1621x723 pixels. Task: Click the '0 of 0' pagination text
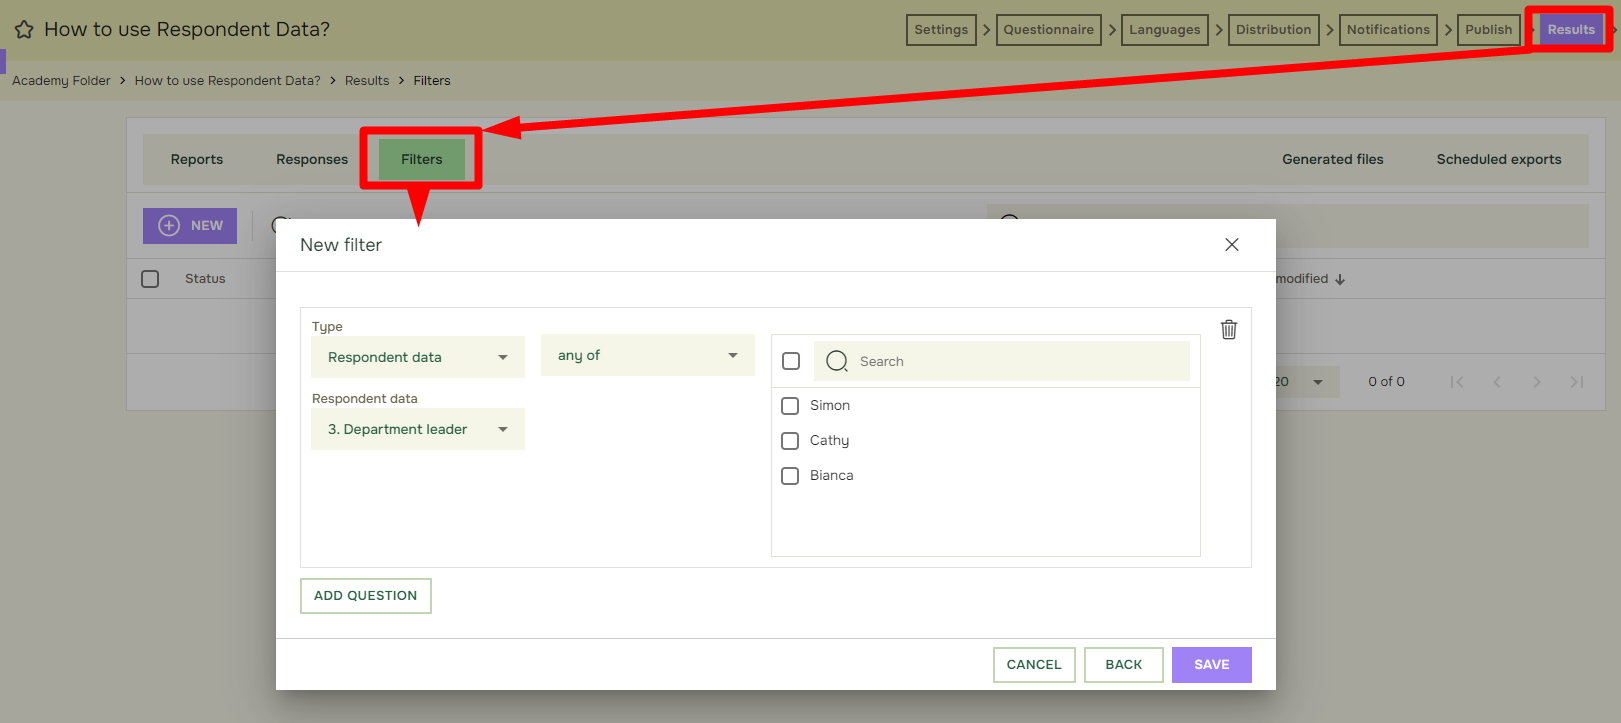[1386, 382]
